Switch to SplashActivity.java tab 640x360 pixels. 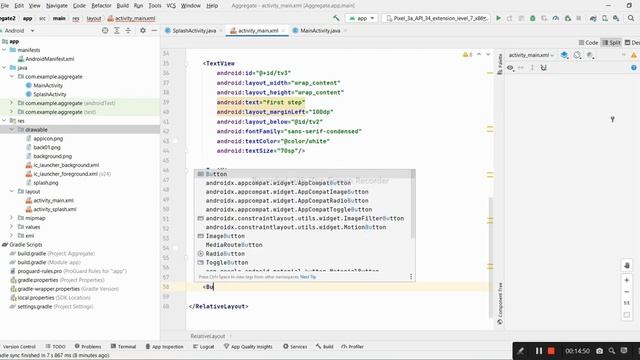click(194, 31)
